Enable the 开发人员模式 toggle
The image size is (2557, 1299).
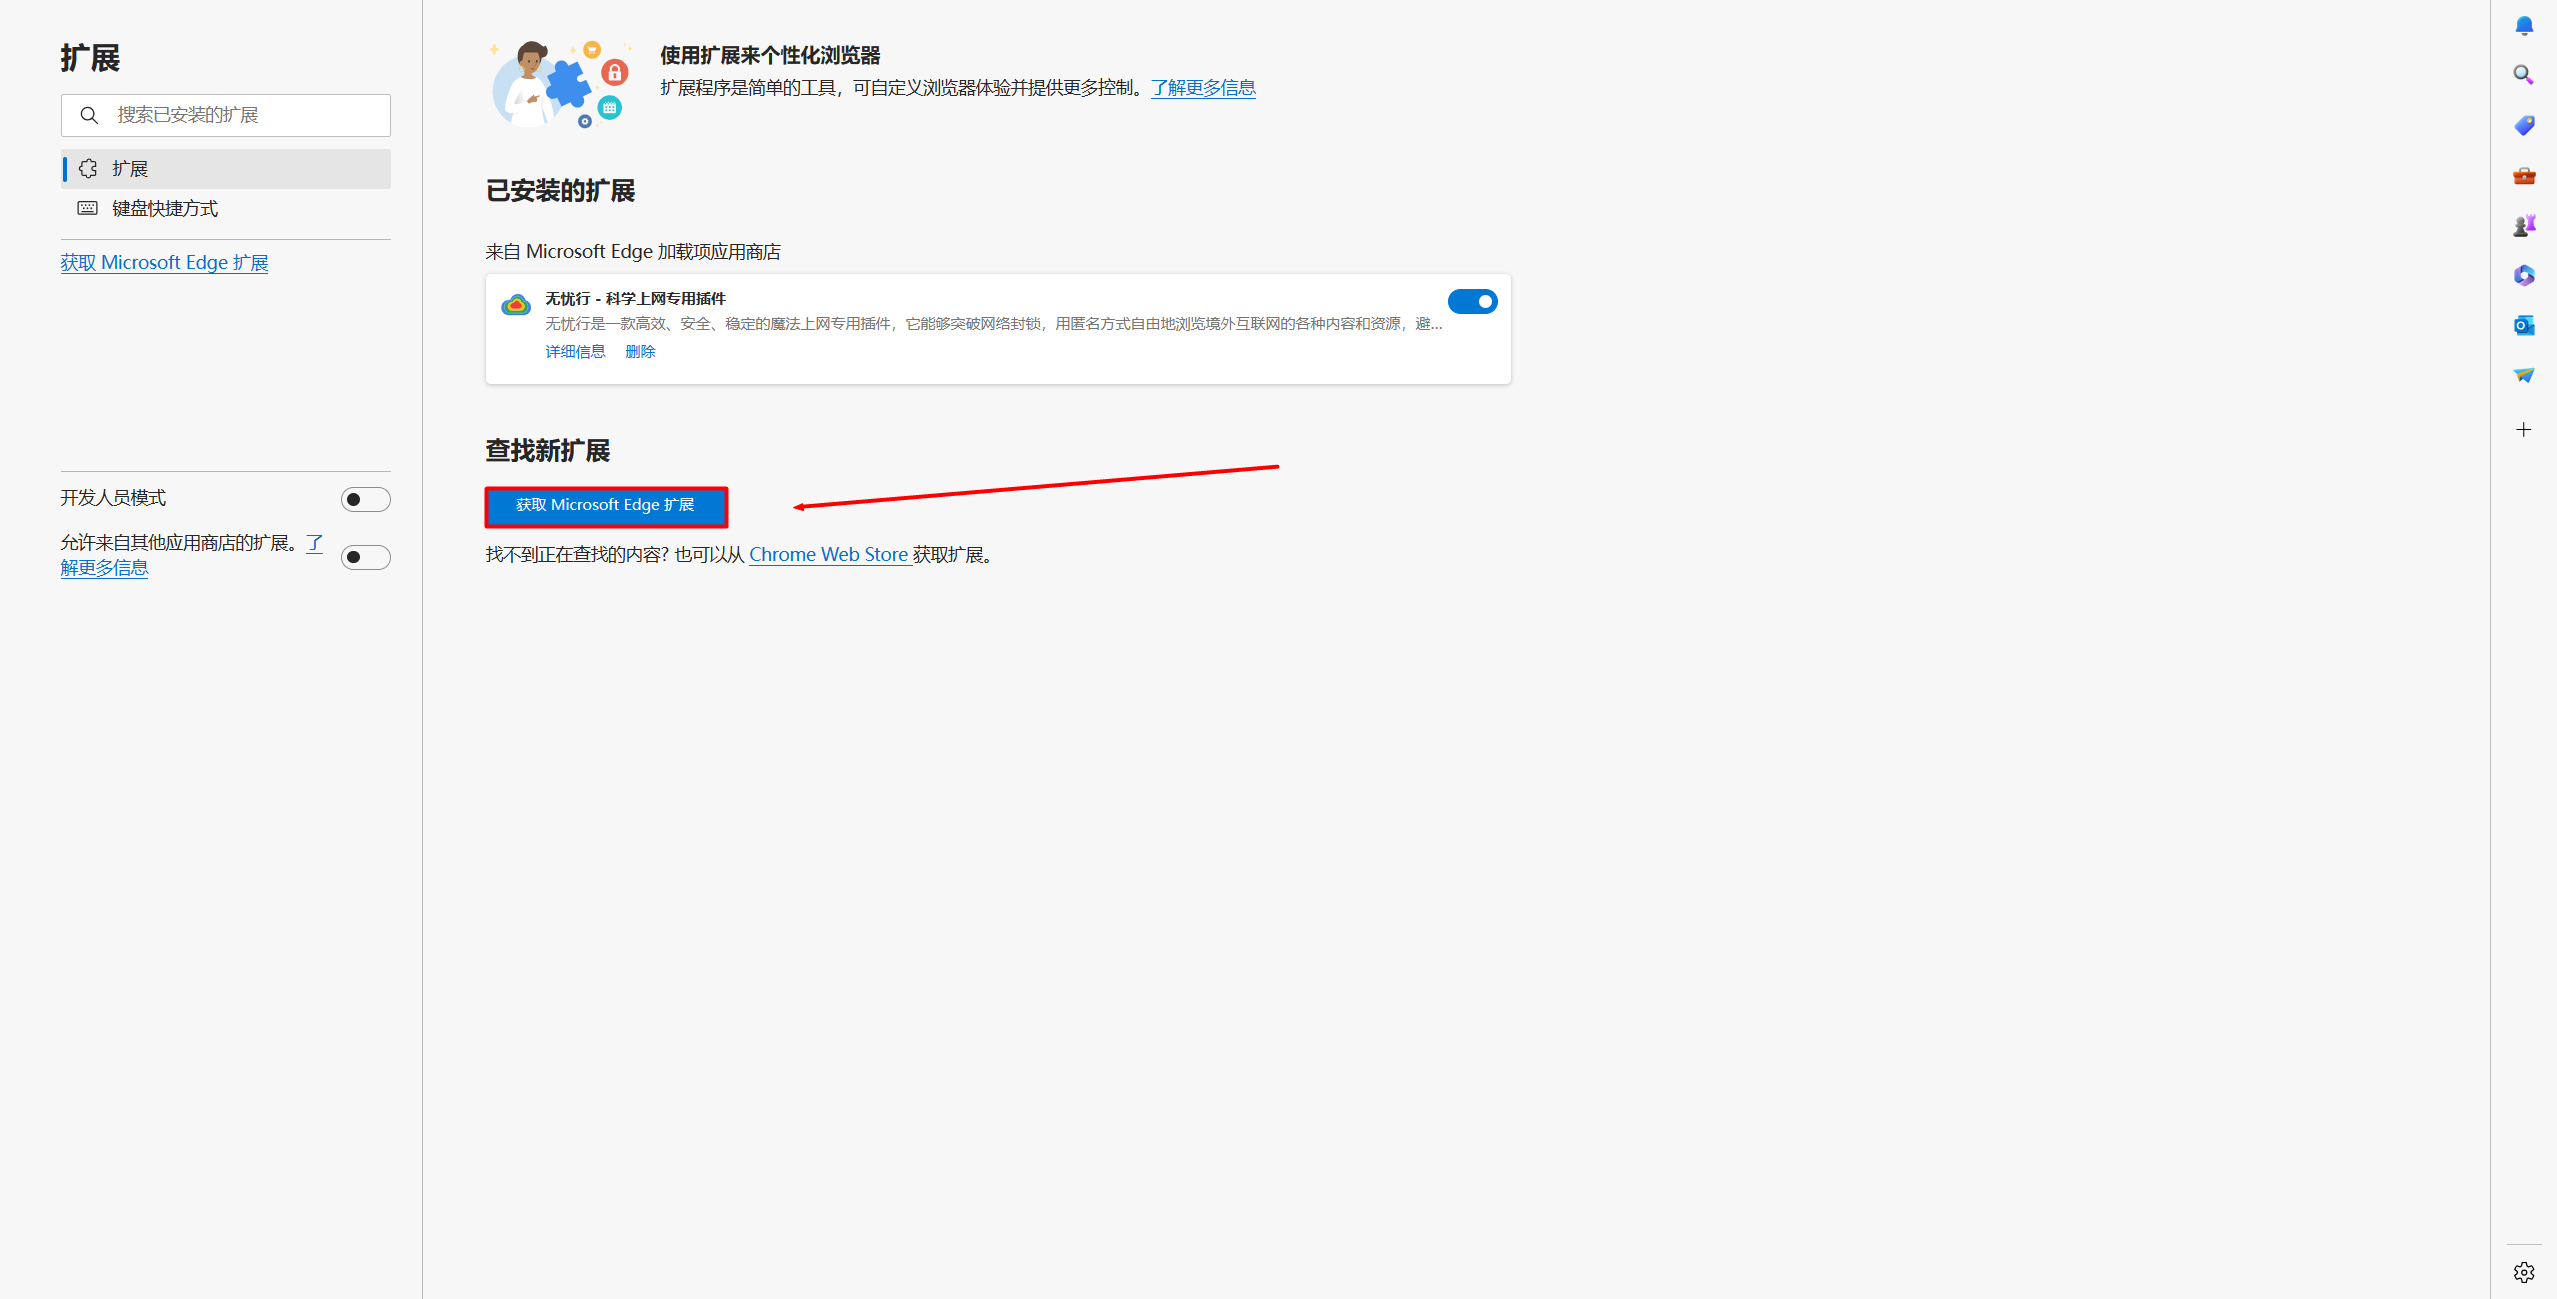pyautogui.click(x=365, y=499)
